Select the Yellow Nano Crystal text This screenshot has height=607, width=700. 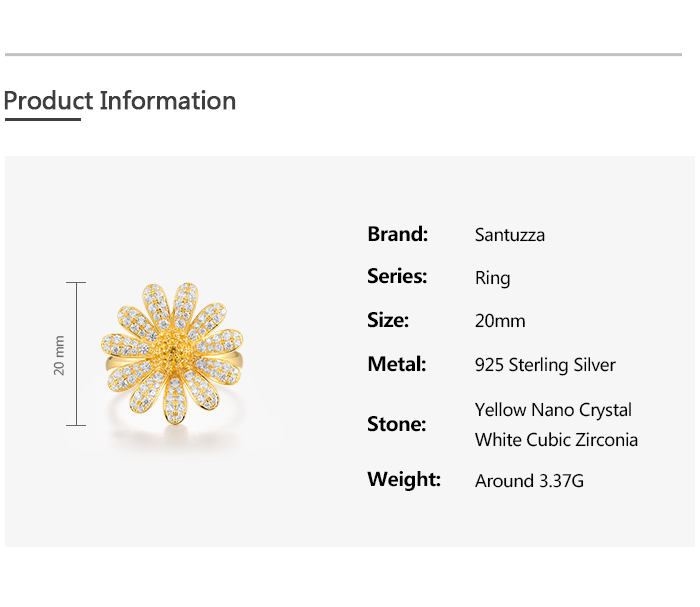[553, 410]
